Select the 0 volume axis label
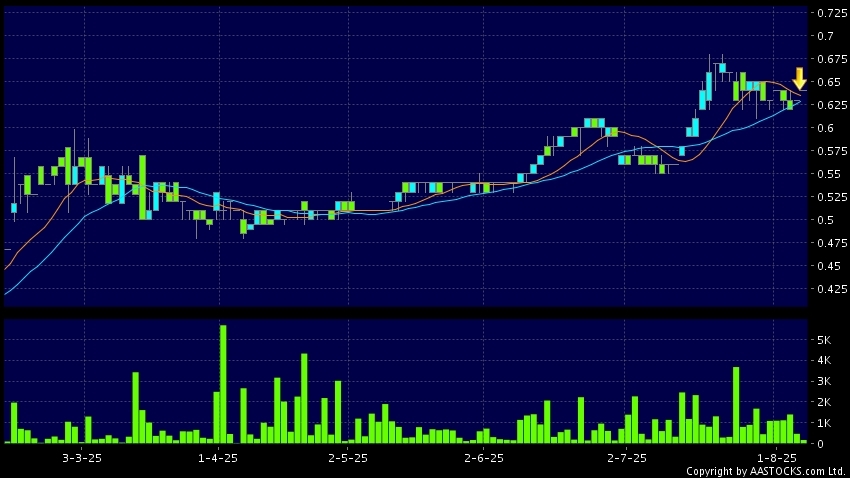The height and width of the screenshot is (478, 850). tap(820, 444)
